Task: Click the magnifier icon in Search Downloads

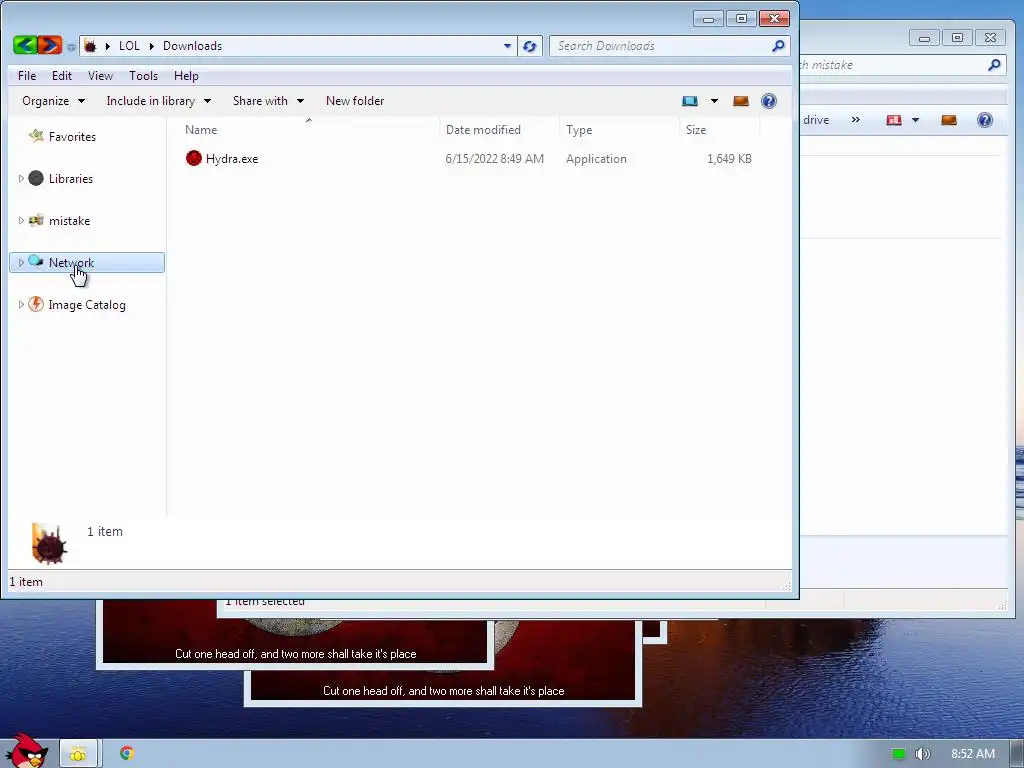Action: point(778,46)
